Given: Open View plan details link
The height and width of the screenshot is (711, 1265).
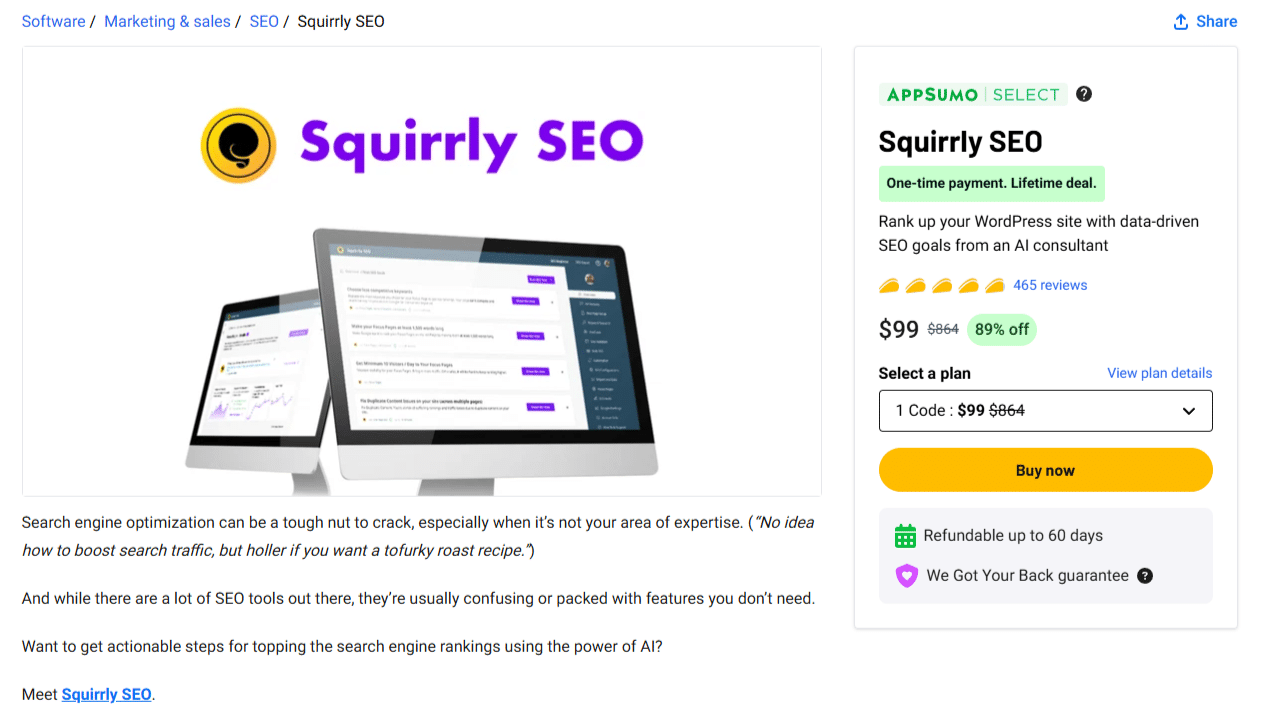Looking at the screenshot, I should (1159, 372).
